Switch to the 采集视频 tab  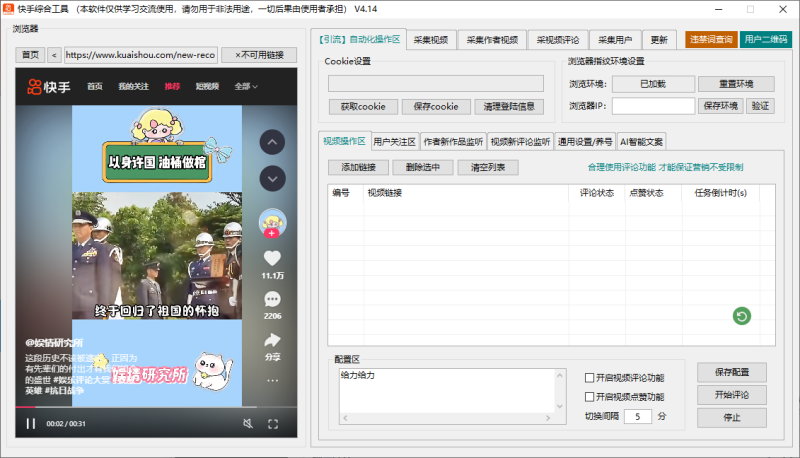tap(433, 40)
